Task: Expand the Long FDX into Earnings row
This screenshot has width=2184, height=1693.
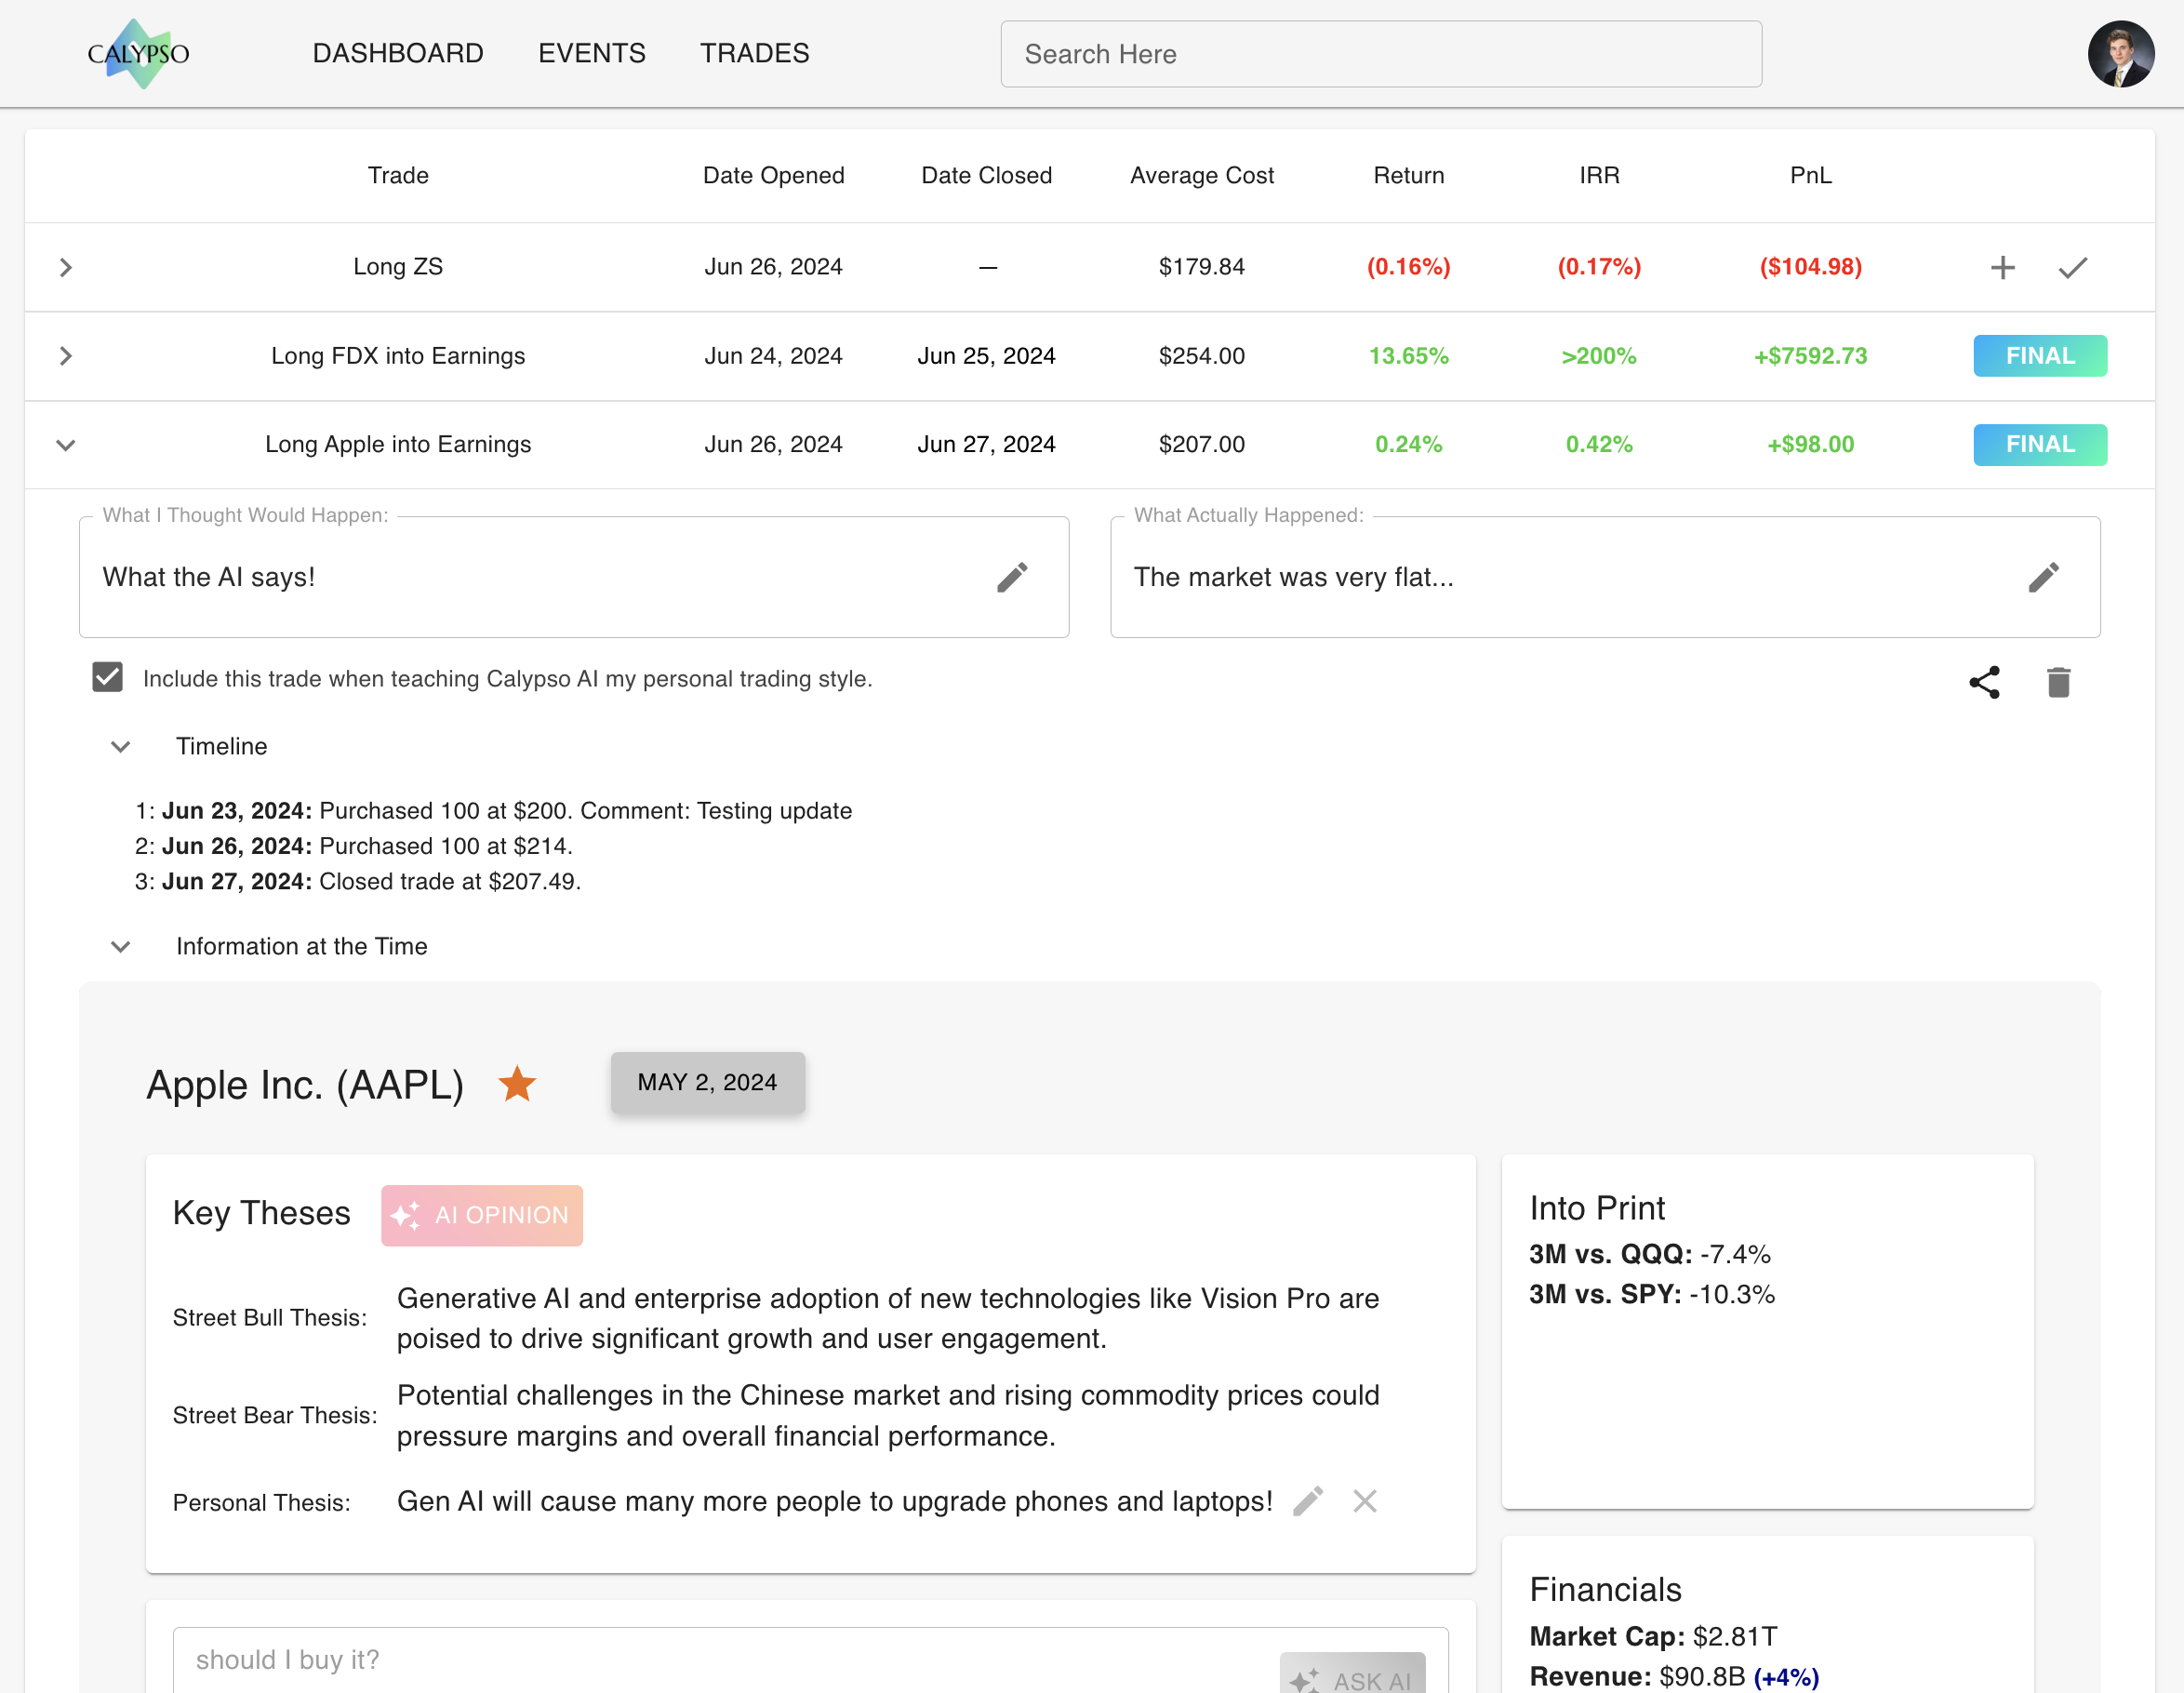Action: (66, 356)
